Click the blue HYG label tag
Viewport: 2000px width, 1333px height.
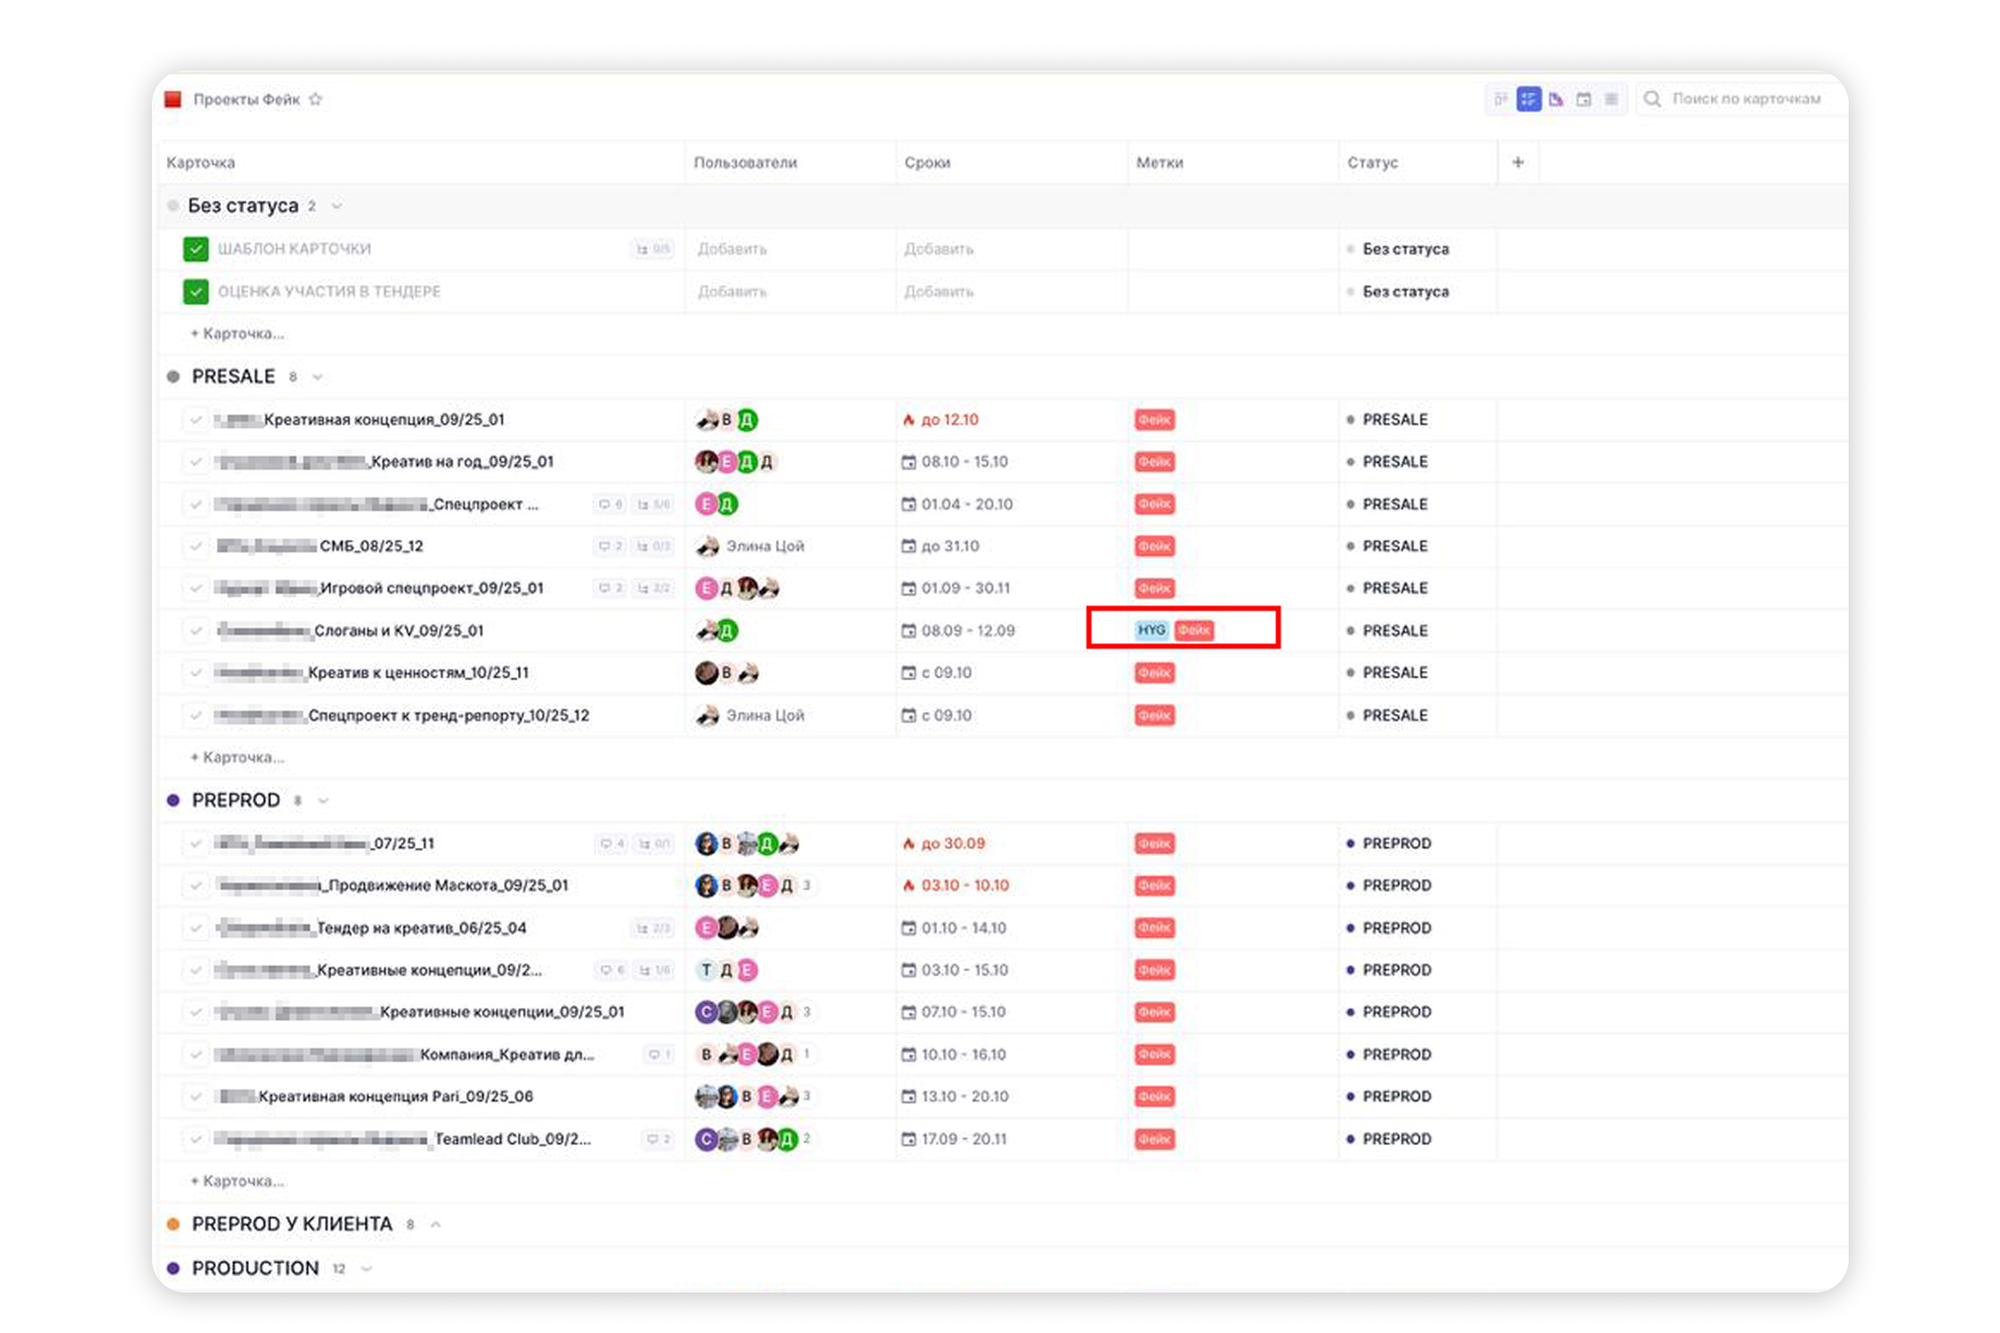pyautogui.click(x=1151, y=630)
